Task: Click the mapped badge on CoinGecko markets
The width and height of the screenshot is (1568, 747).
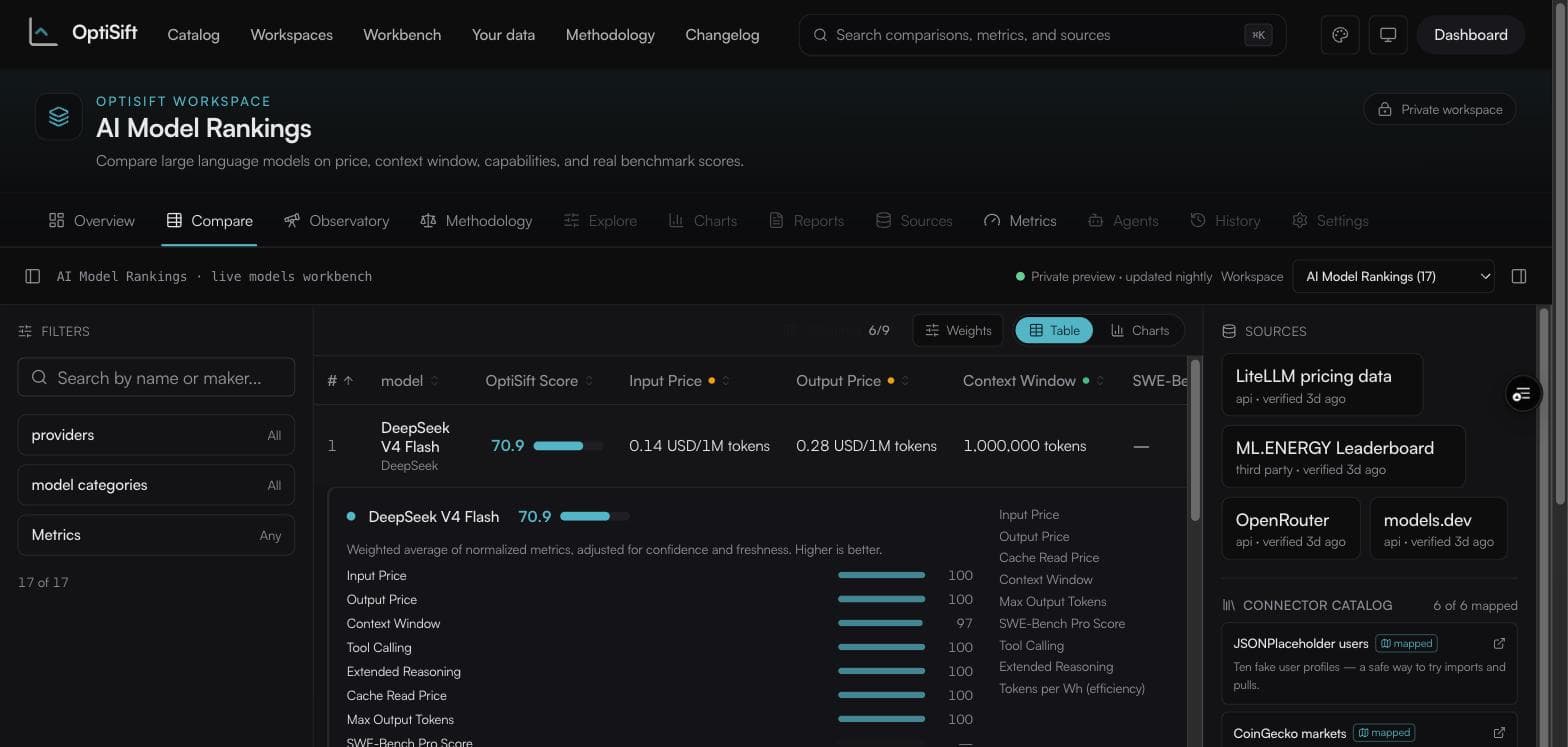Action: pyautogui.click(x=1384, y=733)
